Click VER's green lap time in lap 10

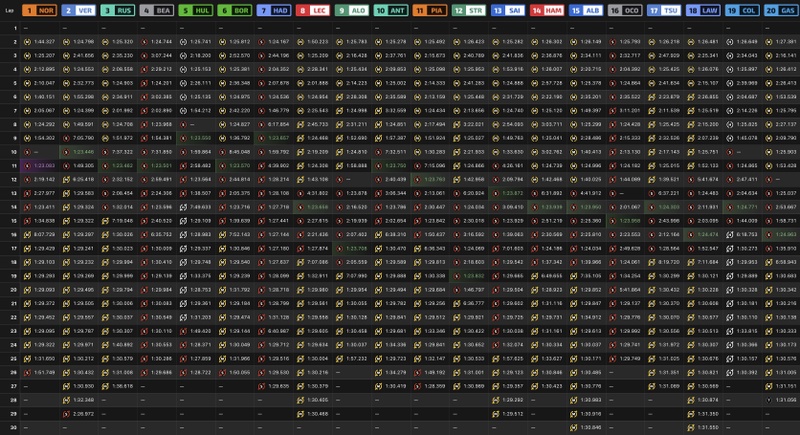click(x=84, y=152)
